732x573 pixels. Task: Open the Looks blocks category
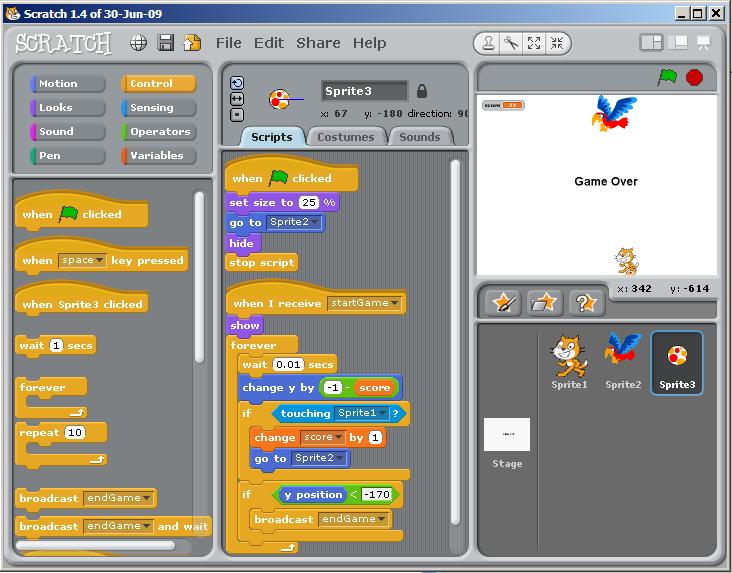pyautogui.click(x=68, y=107)
